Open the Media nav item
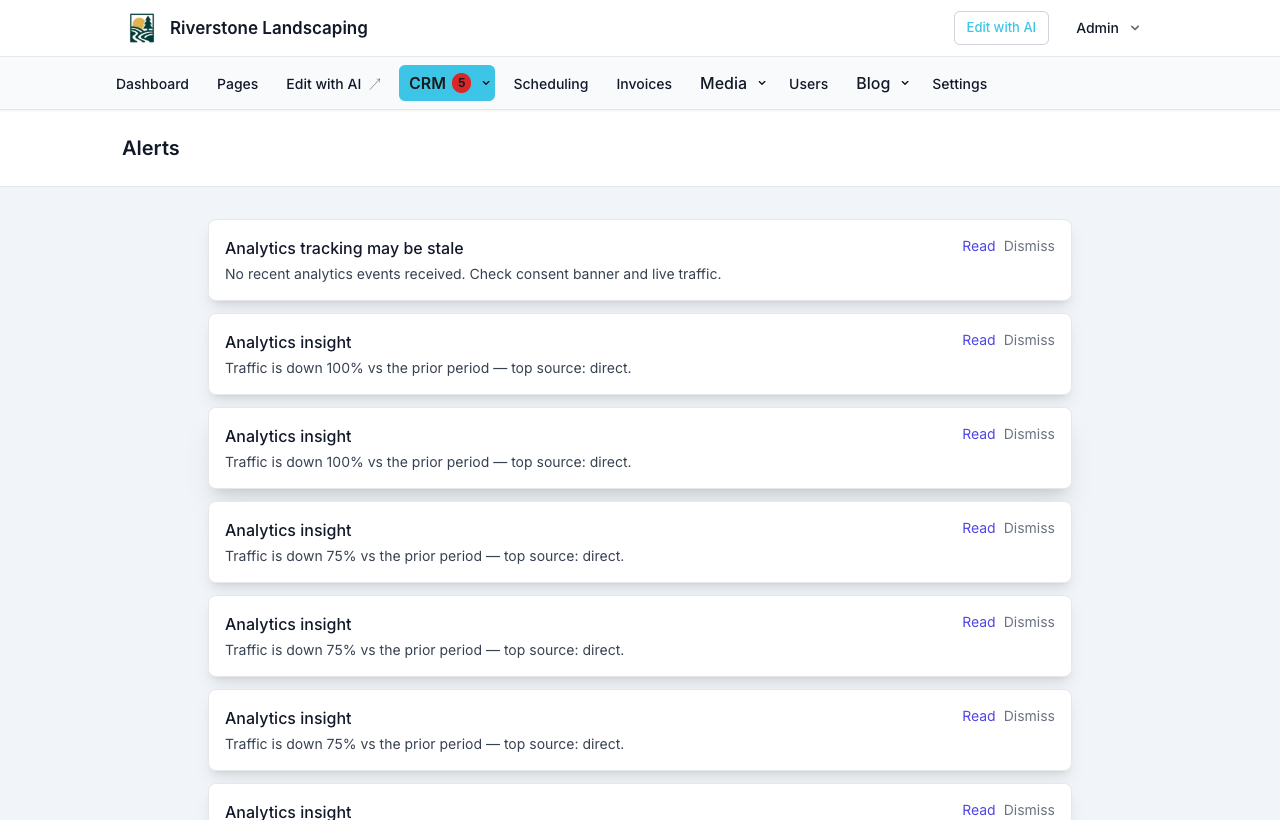1280x820 pixels. [723, 83]
